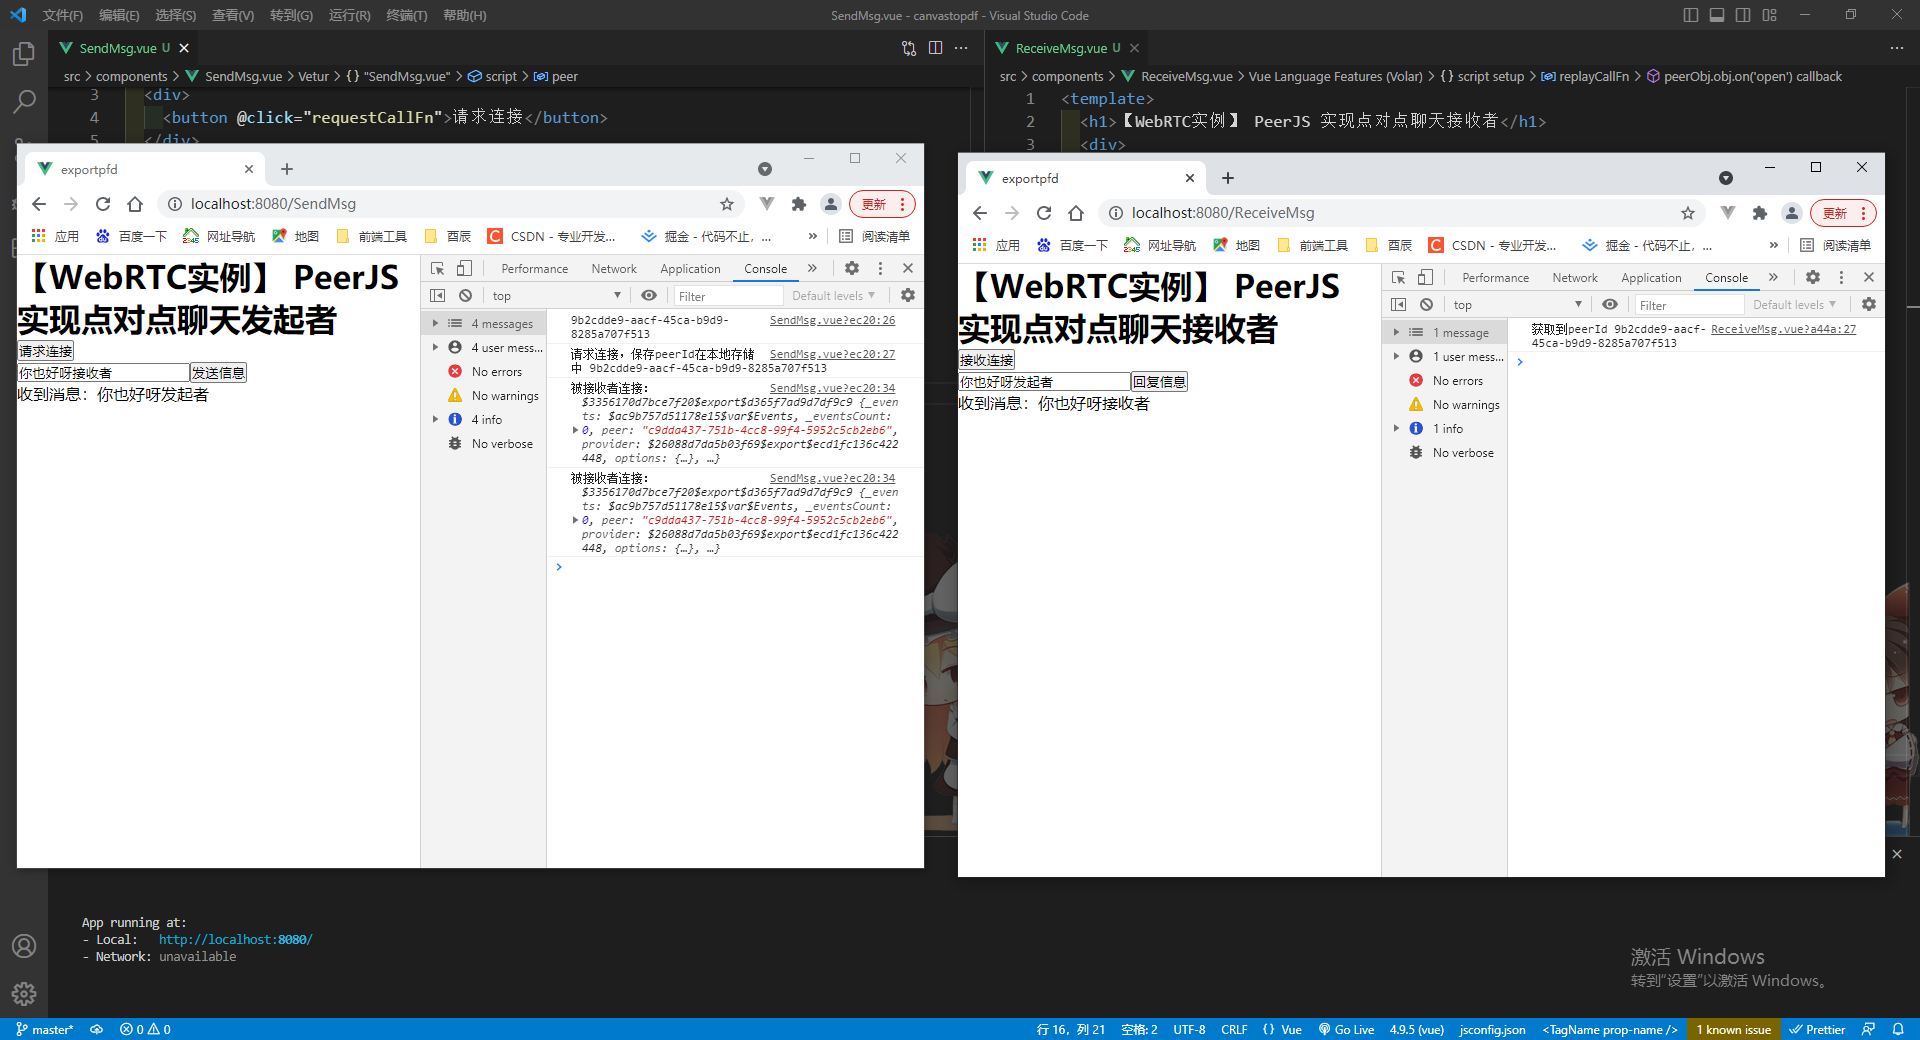Open the SendMsg.vue?ec20:26 source link

point(832,320)
